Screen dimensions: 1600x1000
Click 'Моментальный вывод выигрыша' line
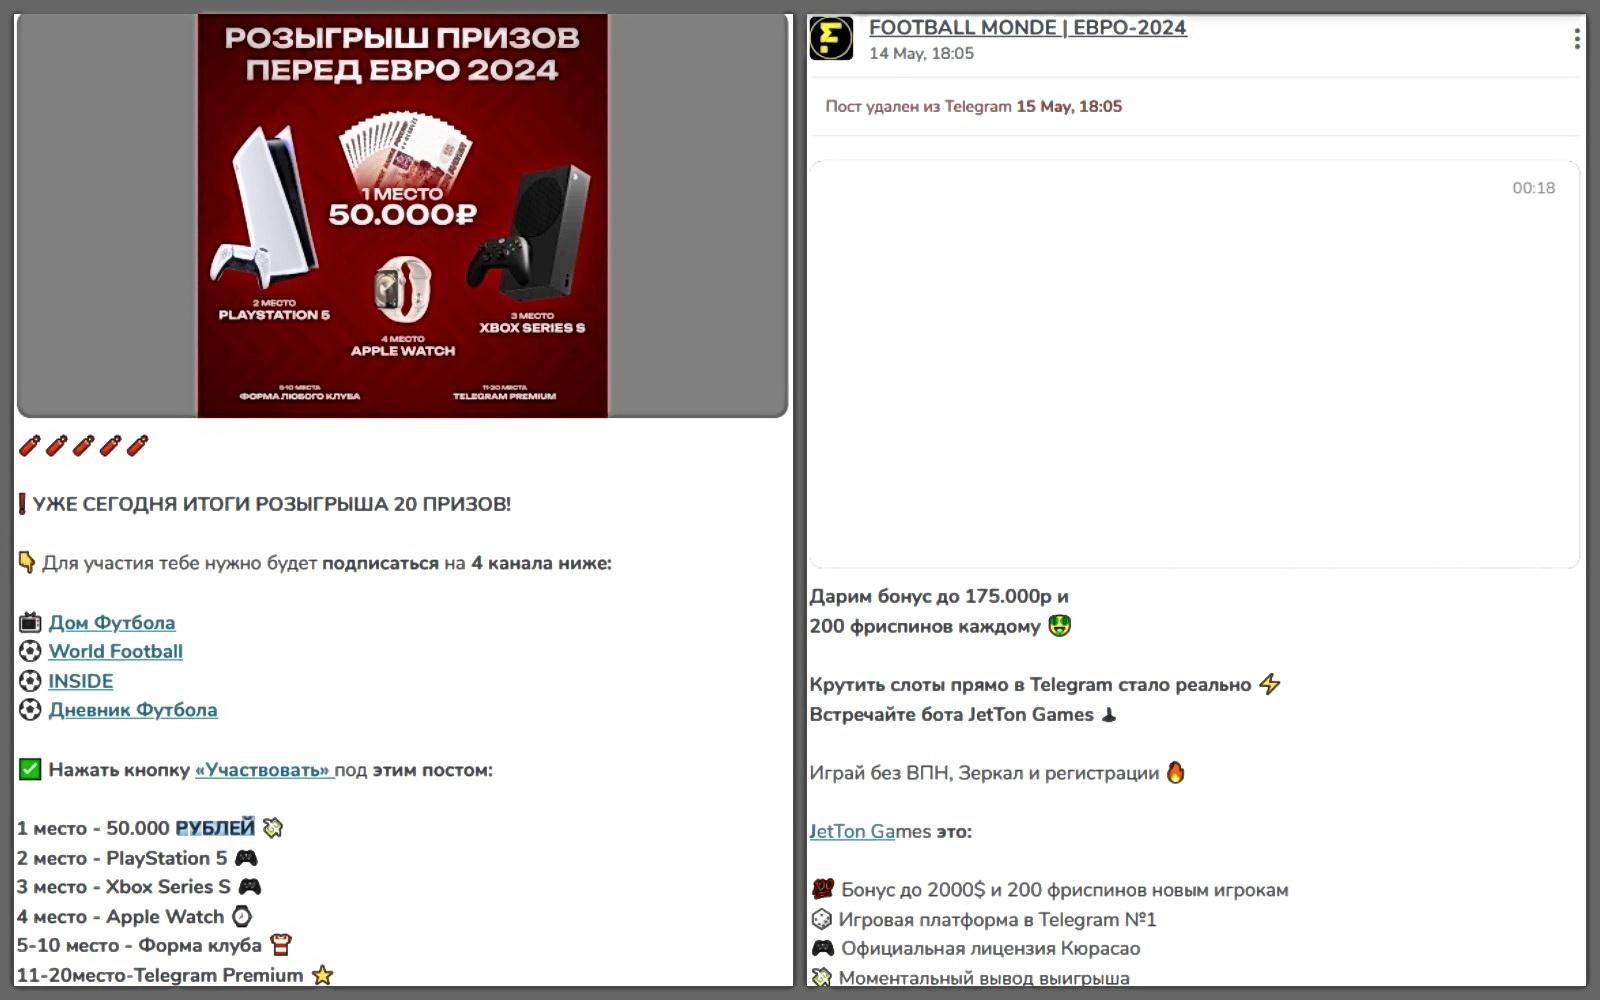pyautogui.click(x=970, y=977)
